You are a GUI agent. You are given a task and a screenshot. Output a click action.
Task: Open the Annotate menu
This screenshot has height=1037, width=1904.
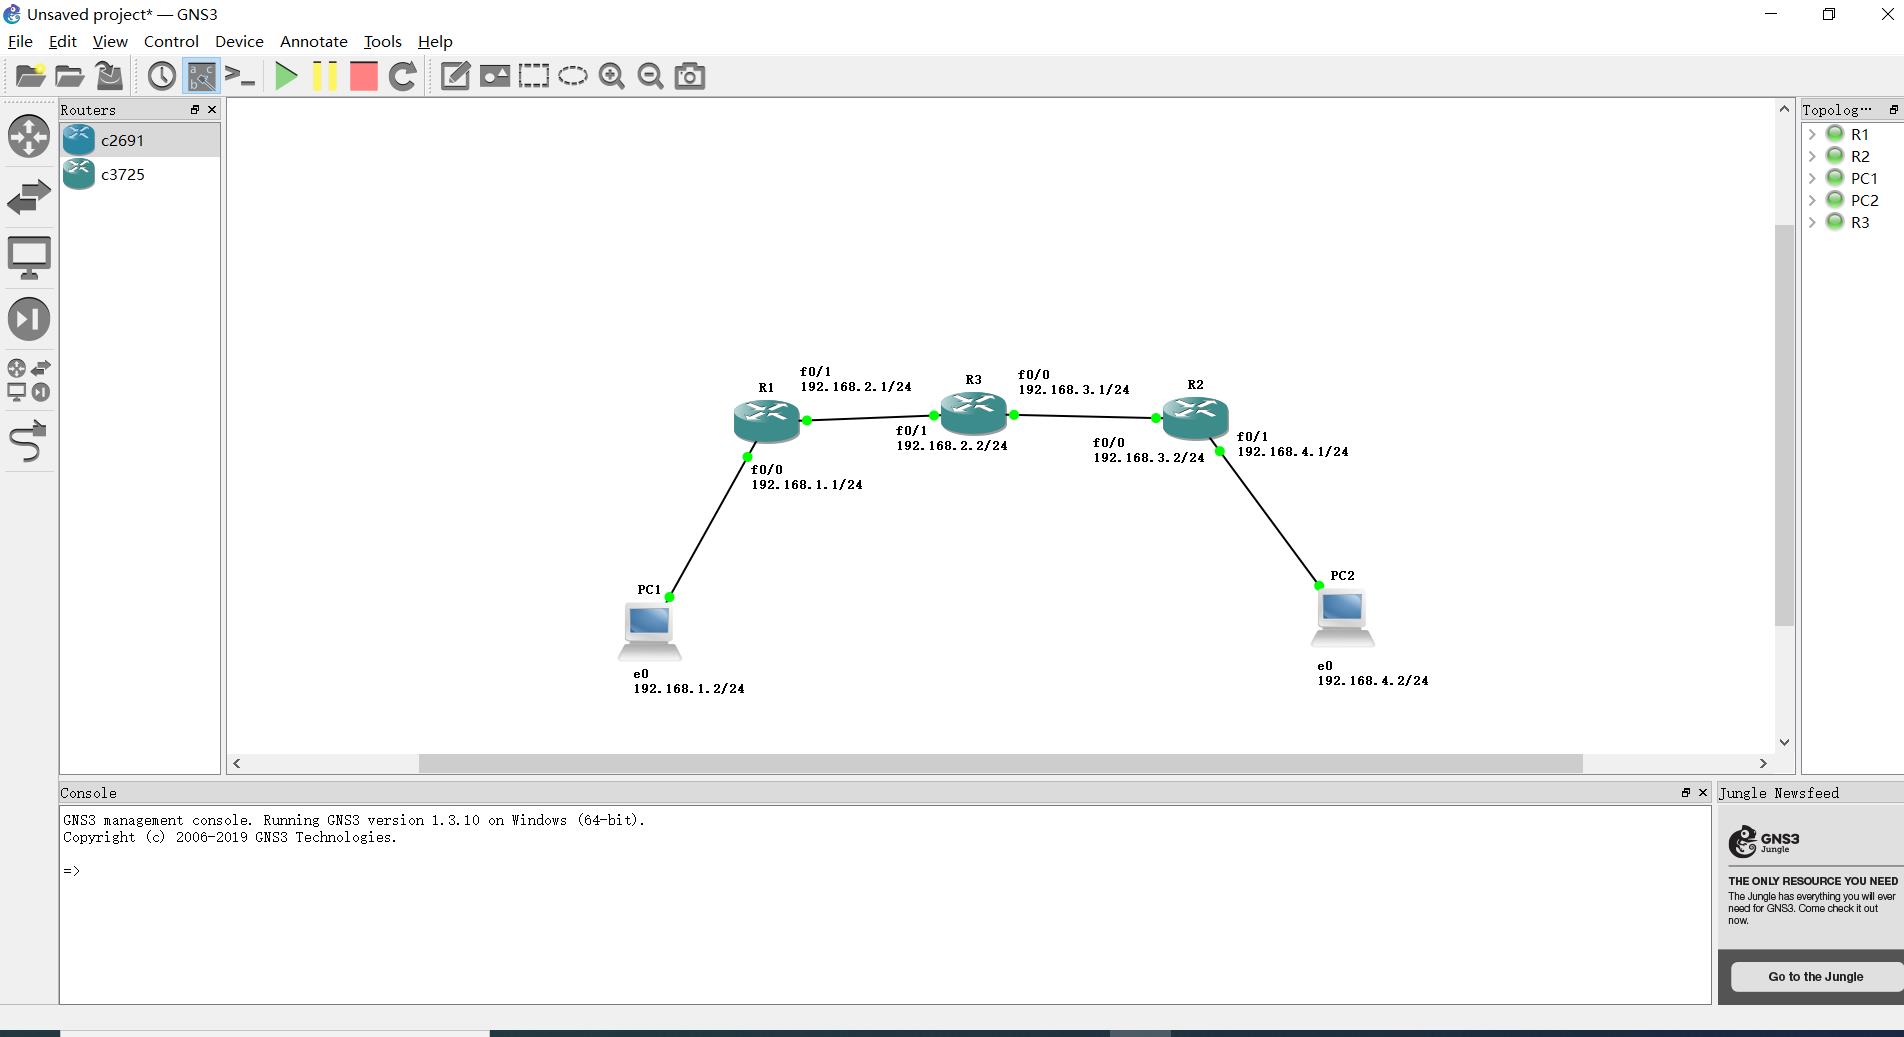pyautogui.click(x=313, y=41)
